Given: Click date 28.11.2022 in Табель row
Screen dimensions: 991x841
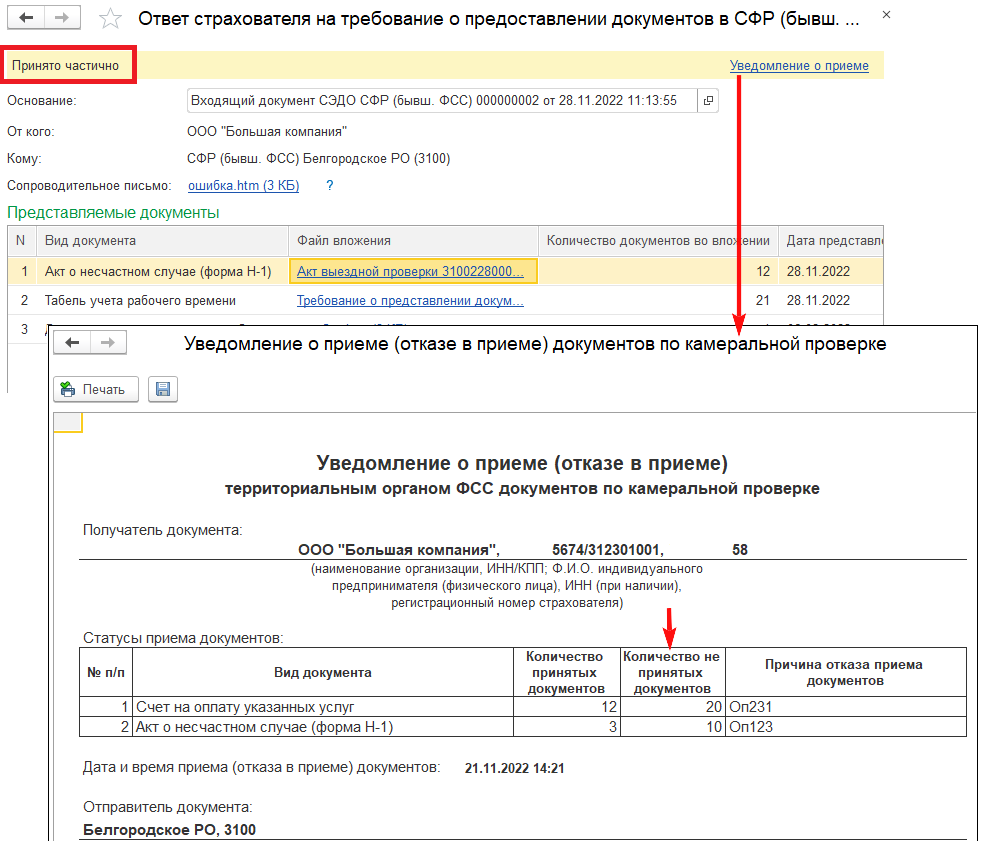Looking at the screenshot, I should tap(818, 301).
